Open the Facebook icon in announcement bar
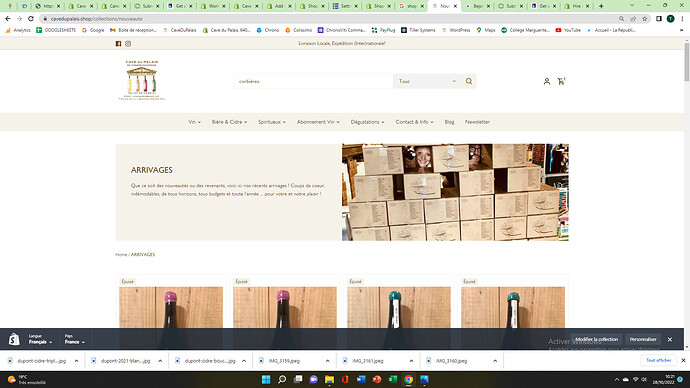The width and height of the screenshot is (690, 388). (x=118, y=44)
